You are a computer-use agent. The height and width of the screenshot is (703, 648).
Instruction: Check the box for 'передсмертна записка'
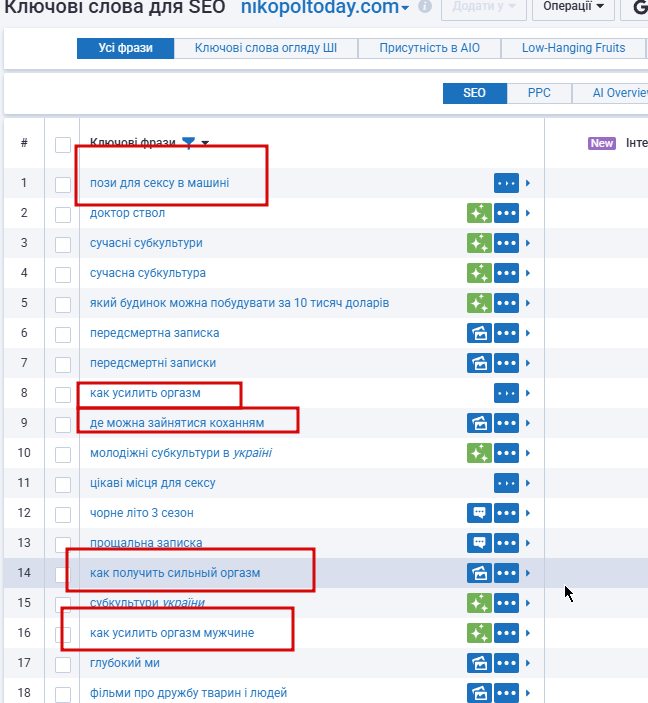pos(63,335)
